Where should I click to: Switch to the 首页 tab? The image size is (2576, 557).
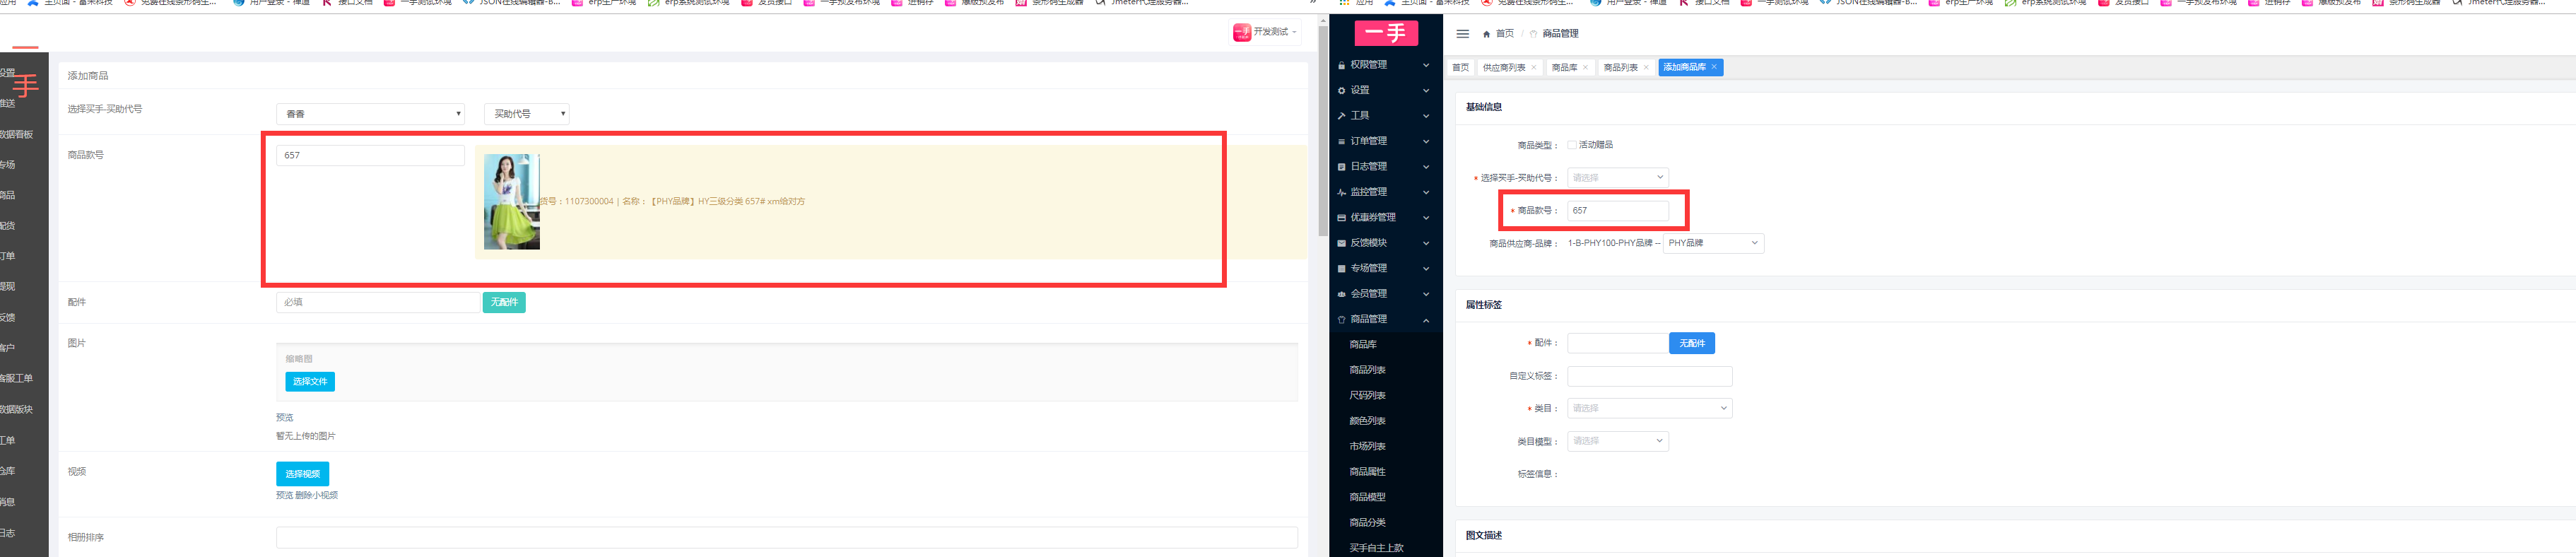point(1461,68)
